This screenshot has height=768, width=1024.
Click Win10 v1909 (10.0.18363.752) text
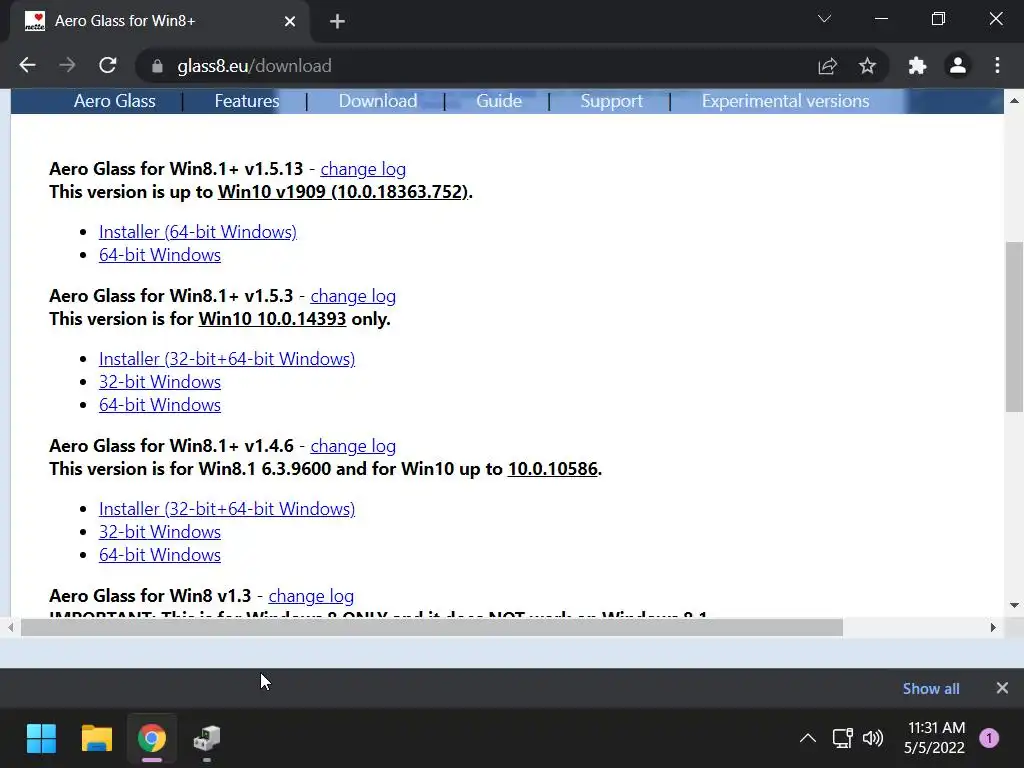343,192
